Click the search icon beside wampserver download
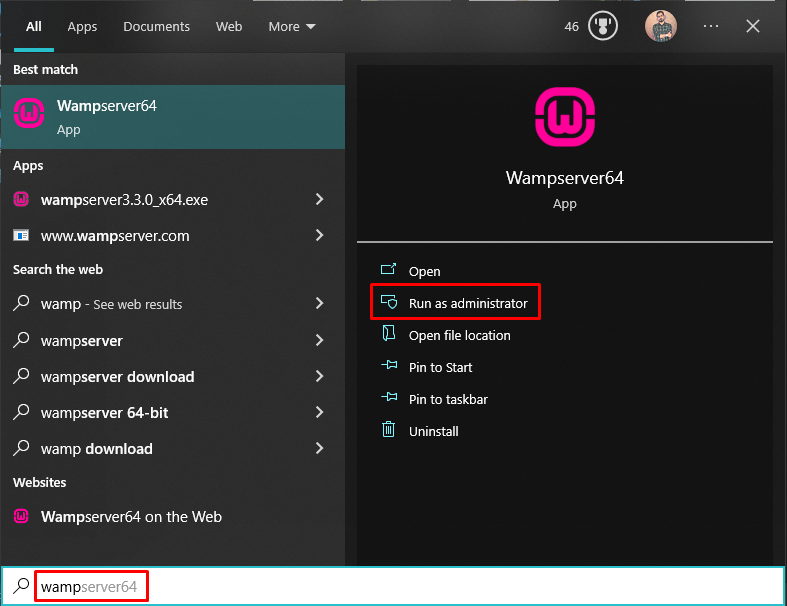 (21, 376)
